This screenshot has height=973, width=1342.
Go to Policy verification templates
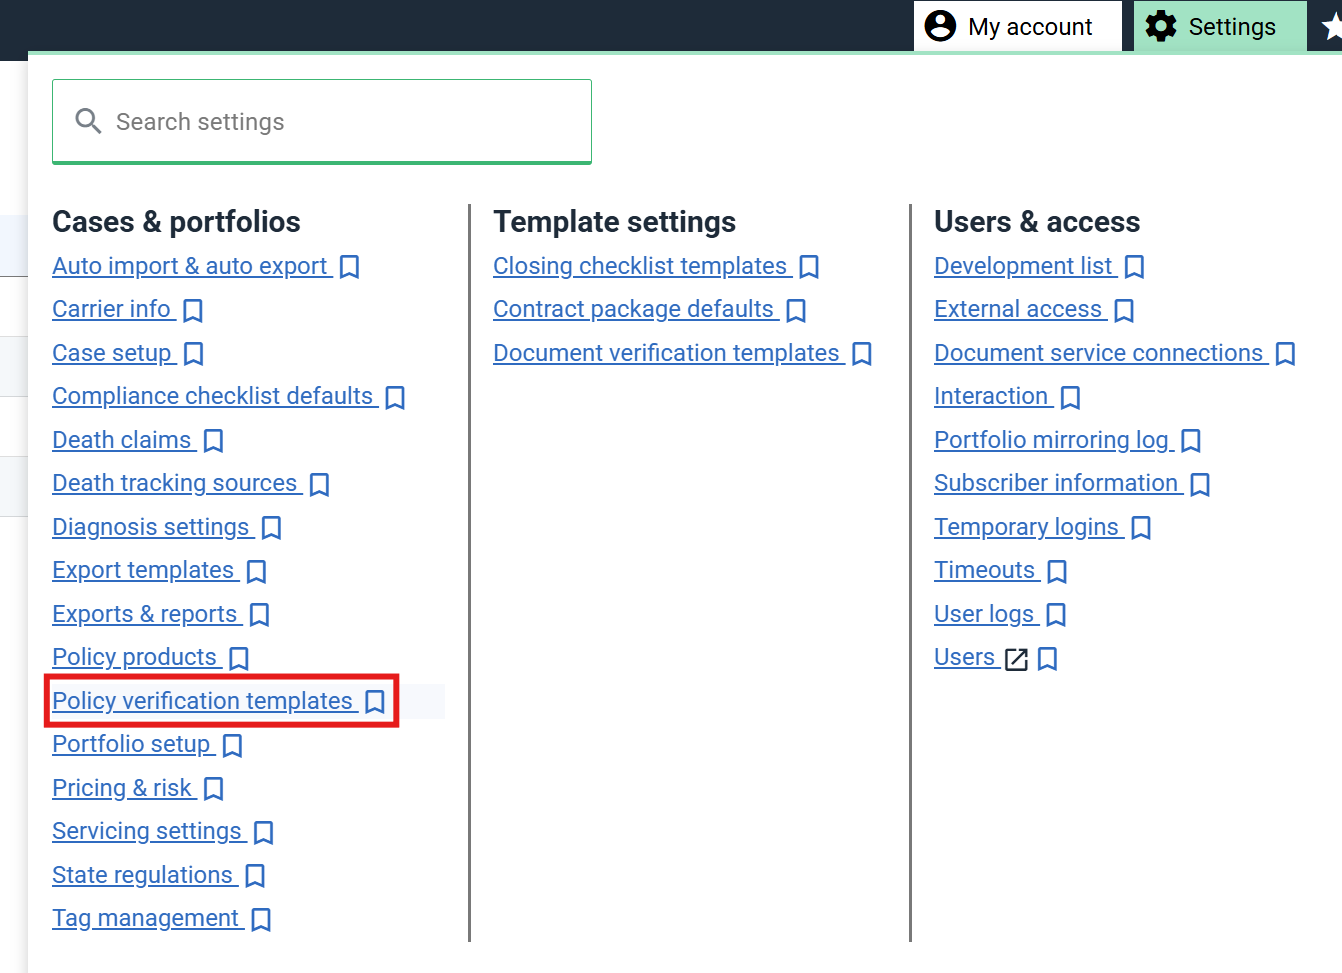coord(202,701)
